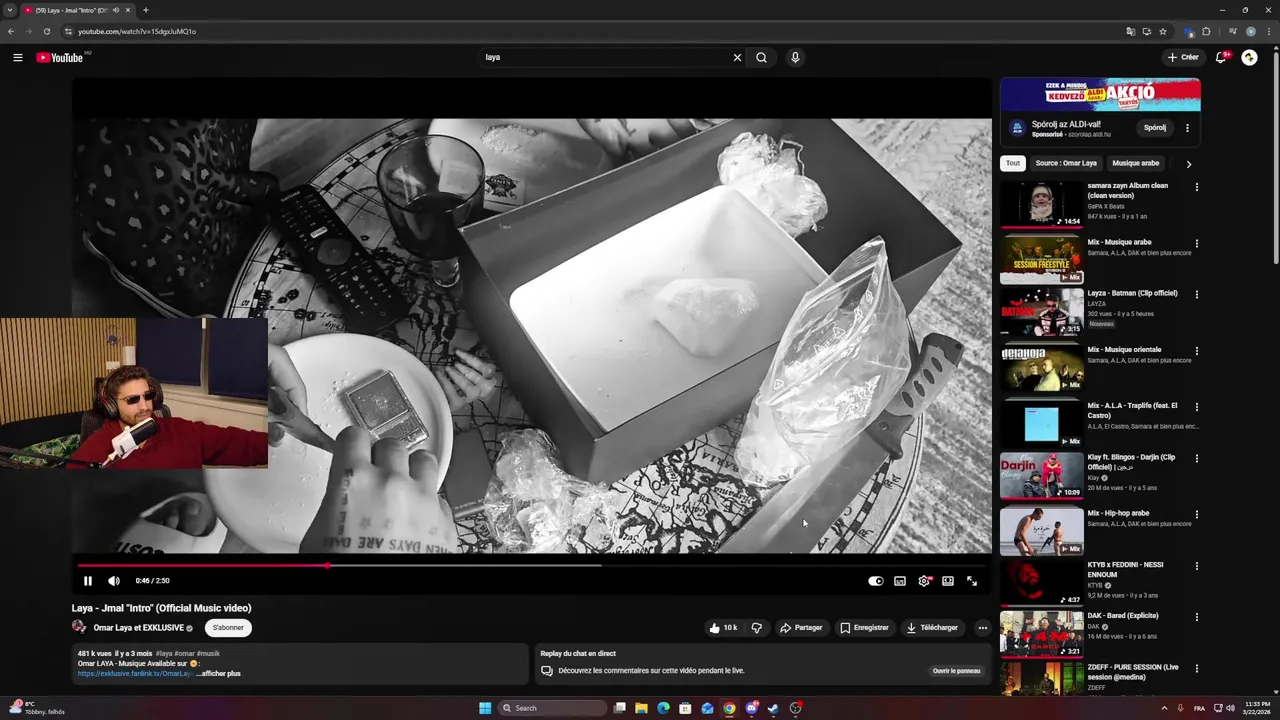Image resolution: width=1280 pixels, height=720 pixels.
Task: Click the browser reload button
Action: (46, 31)
